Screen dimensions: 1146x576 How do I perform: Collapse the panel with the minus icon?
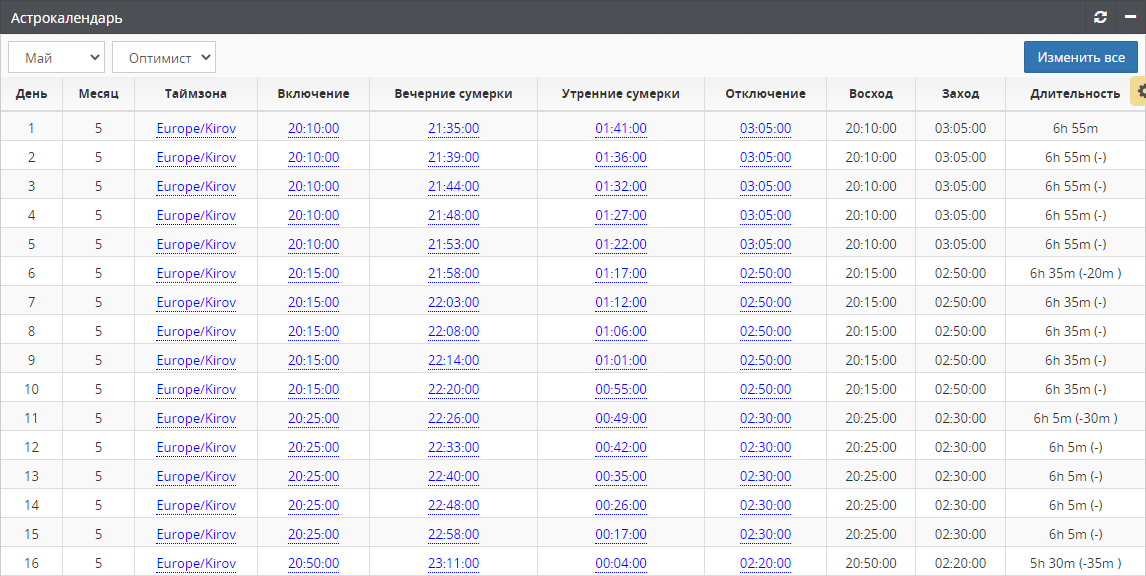[x=1130, y=17]
